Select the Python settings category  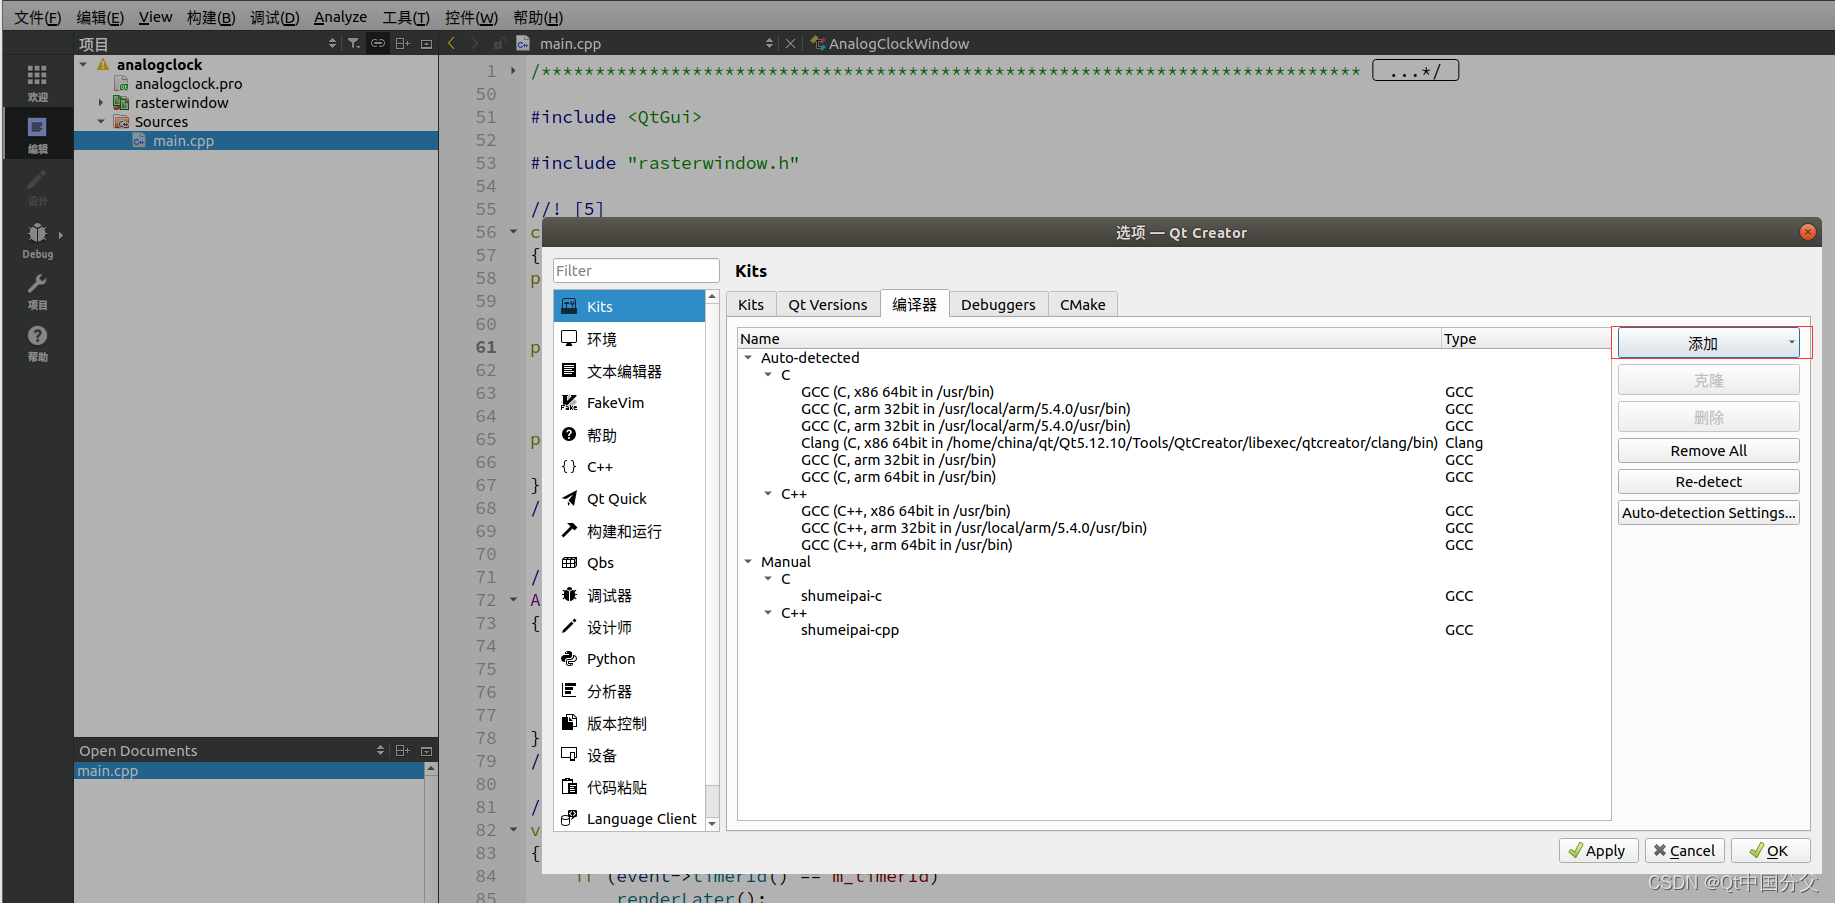pos(610,658)
